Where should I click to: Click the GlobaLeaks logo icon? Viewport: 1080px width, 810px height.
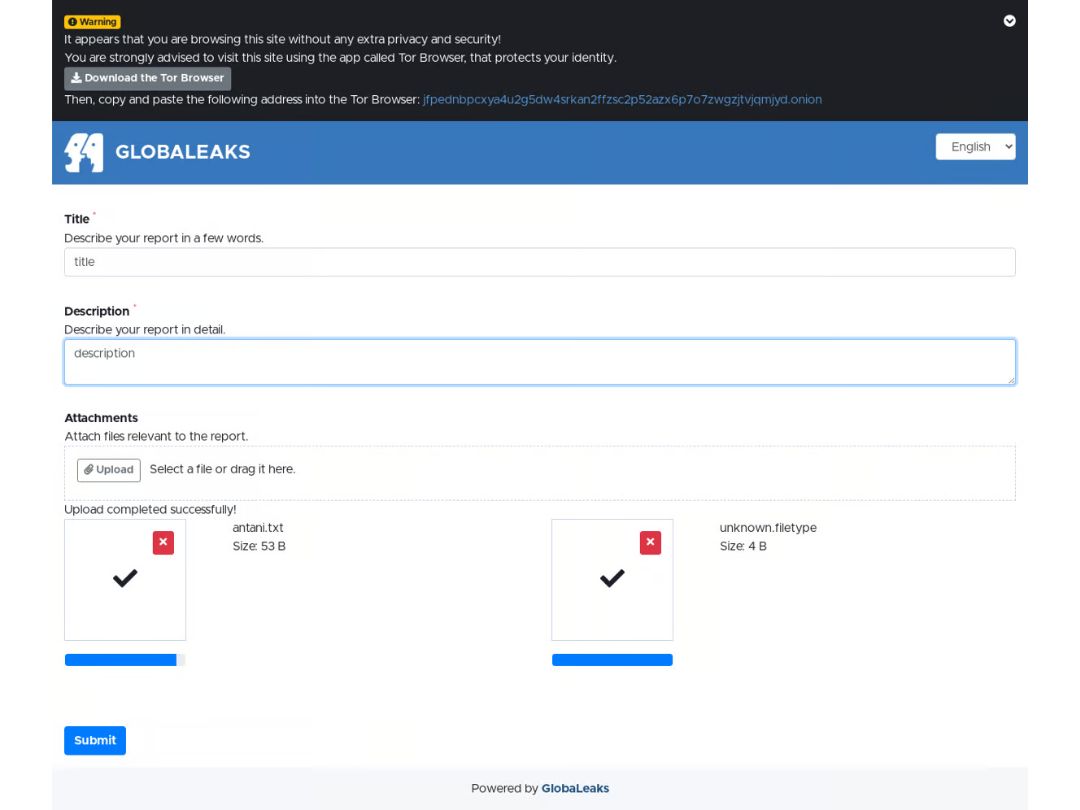pyautogui.click(x=84, y=152)
